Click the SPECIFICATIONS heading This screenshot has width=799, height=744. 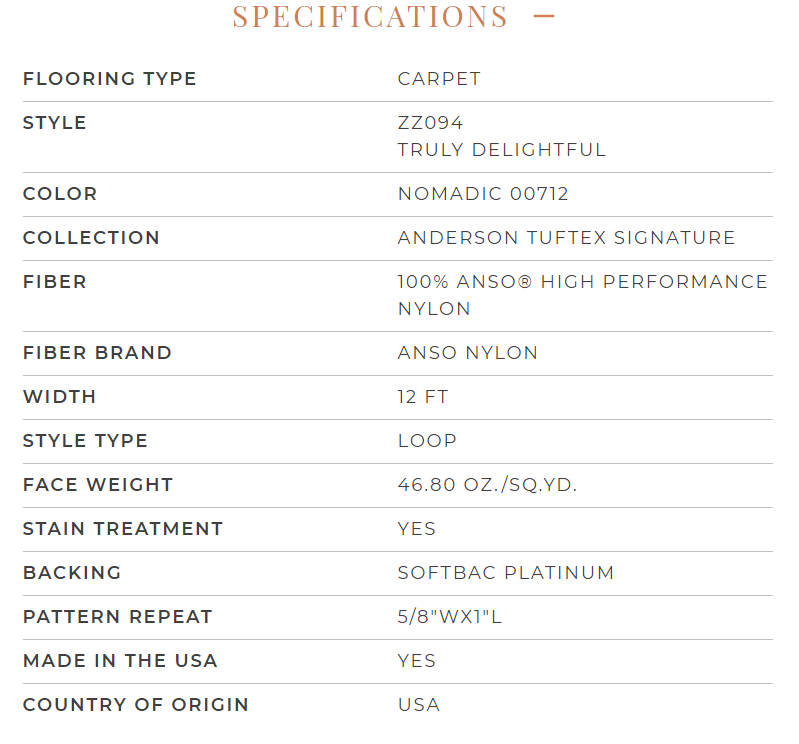(x=370, y=16)
